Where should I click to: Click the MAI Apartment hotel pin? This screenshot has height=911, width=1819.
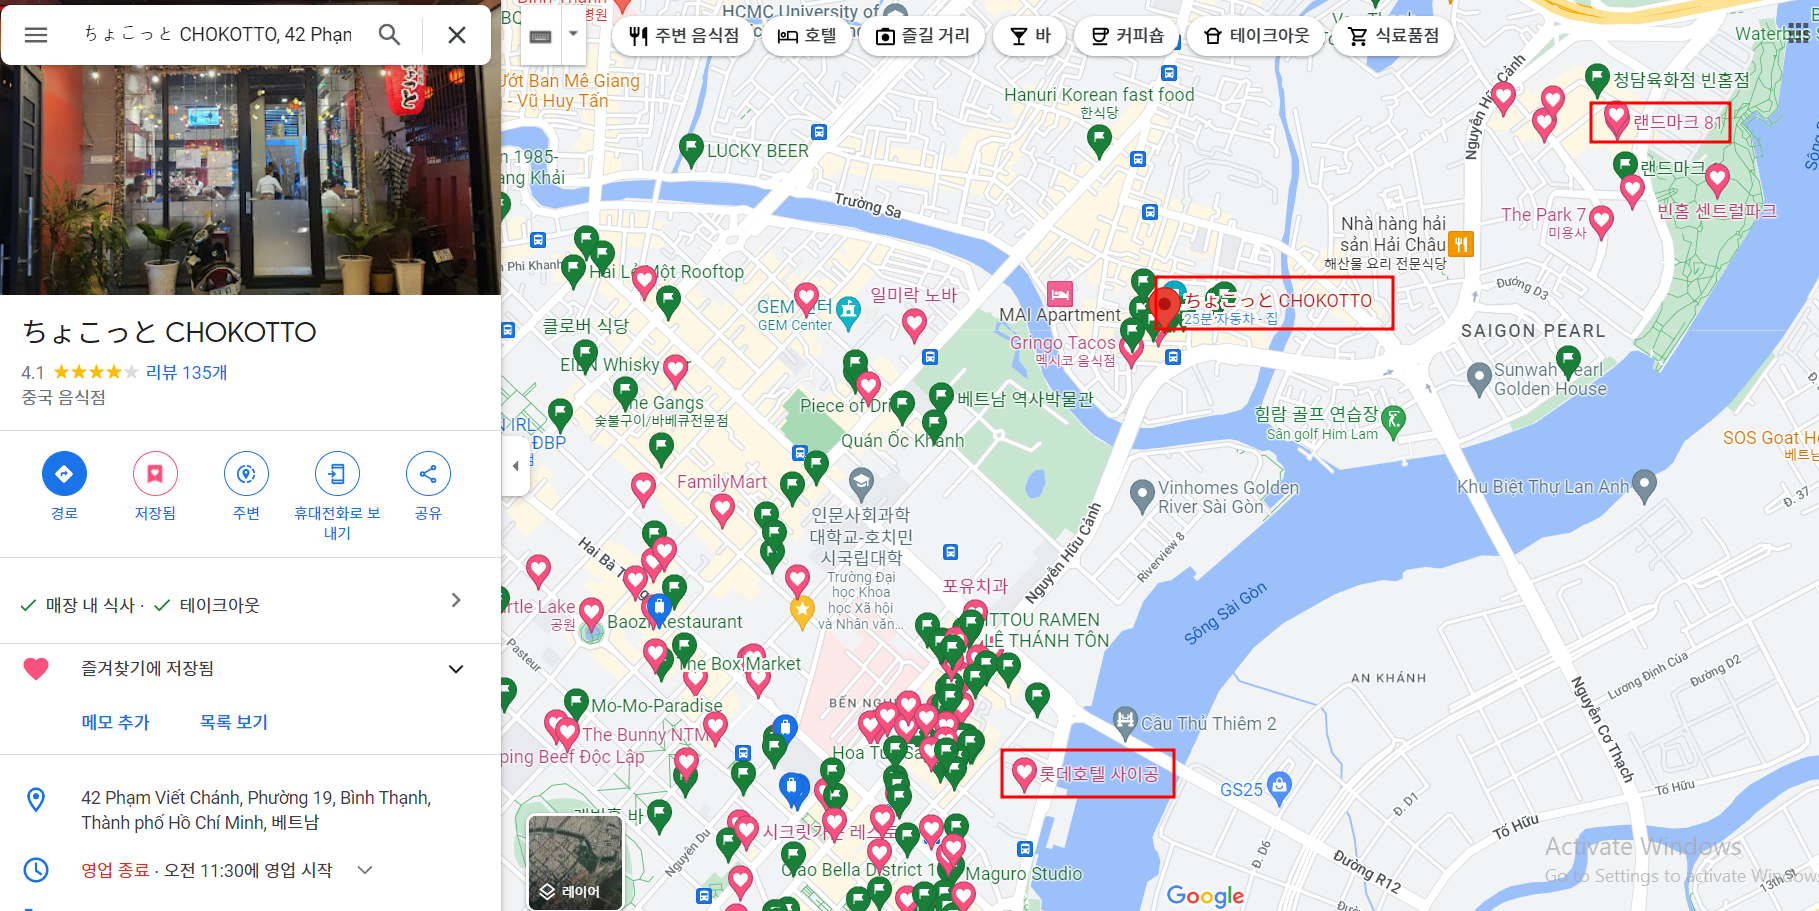[x=1060, y=293]
